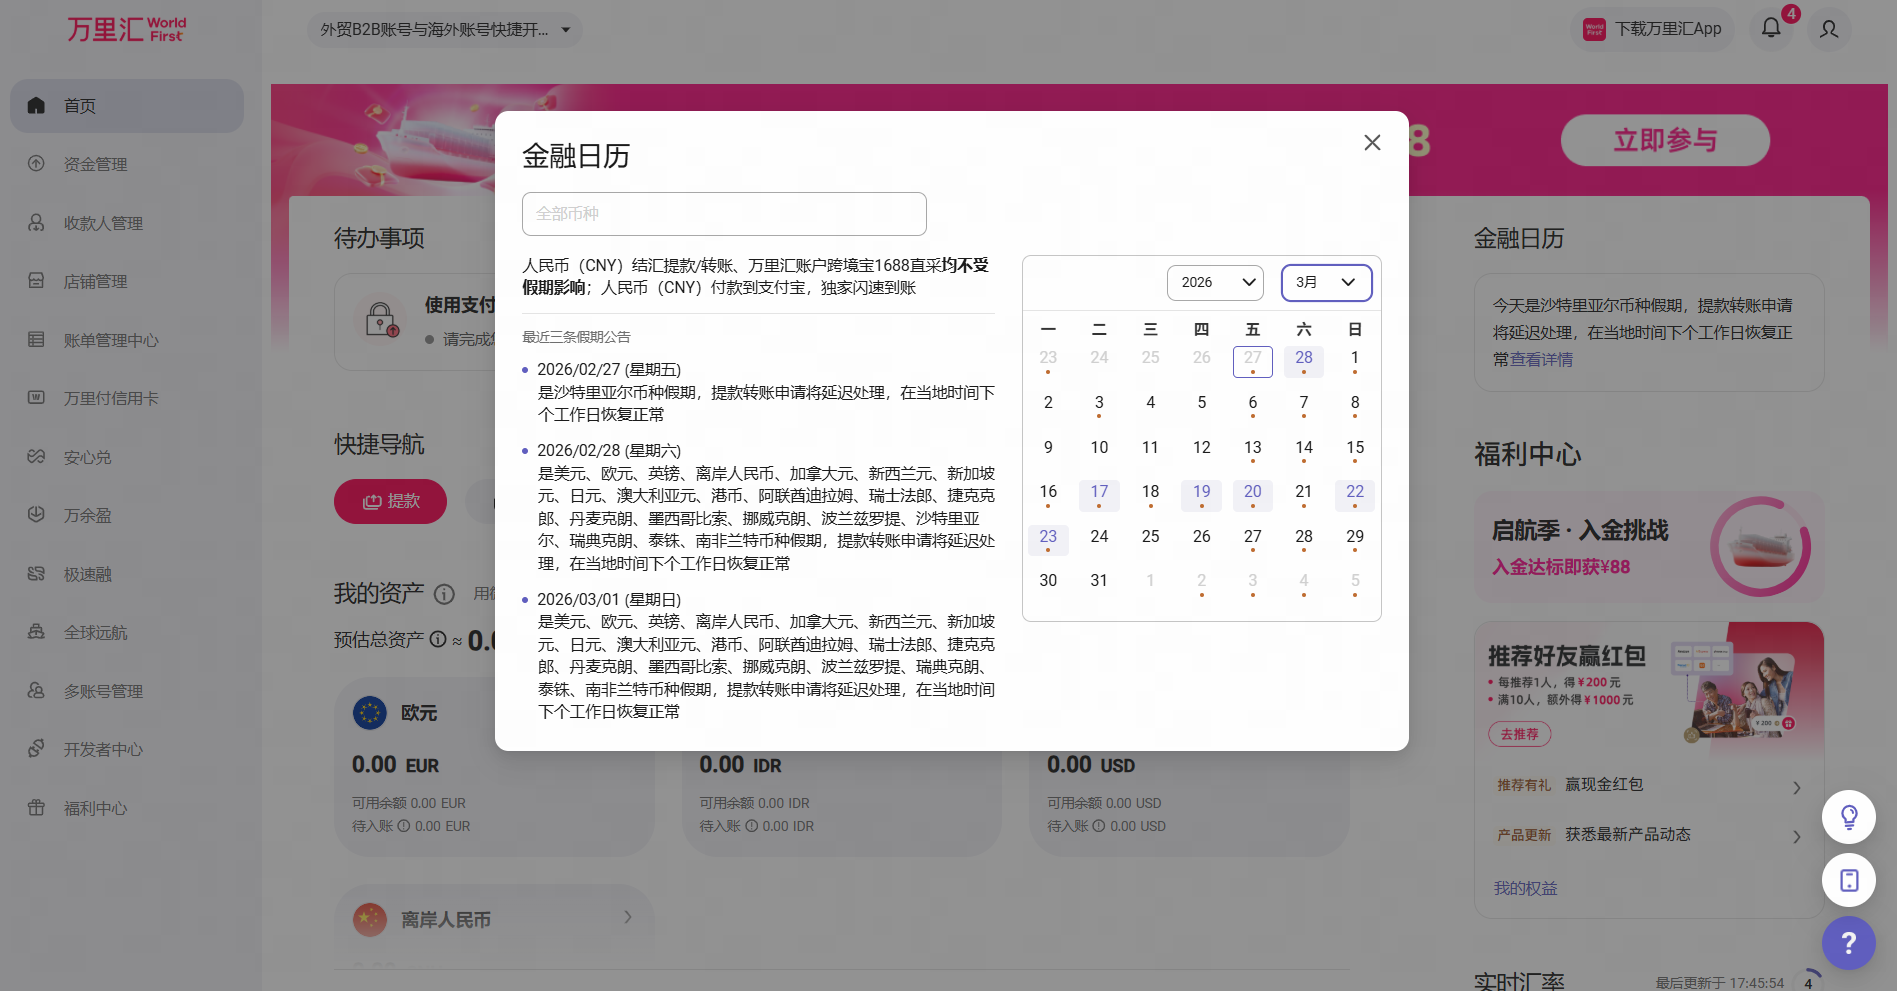
Task: Open the user profile icon
Action: tap(1829, 29)
